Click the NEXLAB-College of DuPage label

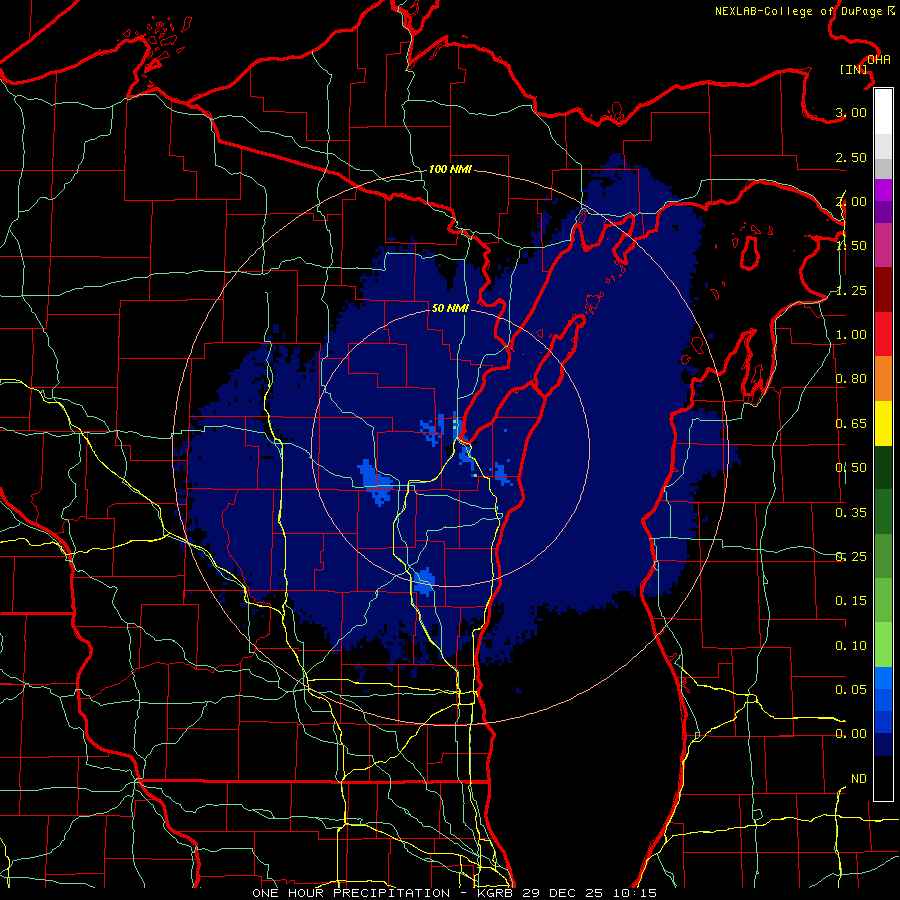coord(798,11)
